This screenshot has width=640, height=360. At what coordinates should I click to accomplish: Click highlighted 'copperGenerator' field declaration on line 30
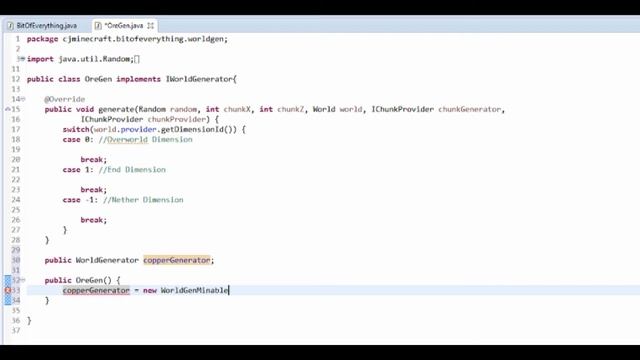(176, 260)
